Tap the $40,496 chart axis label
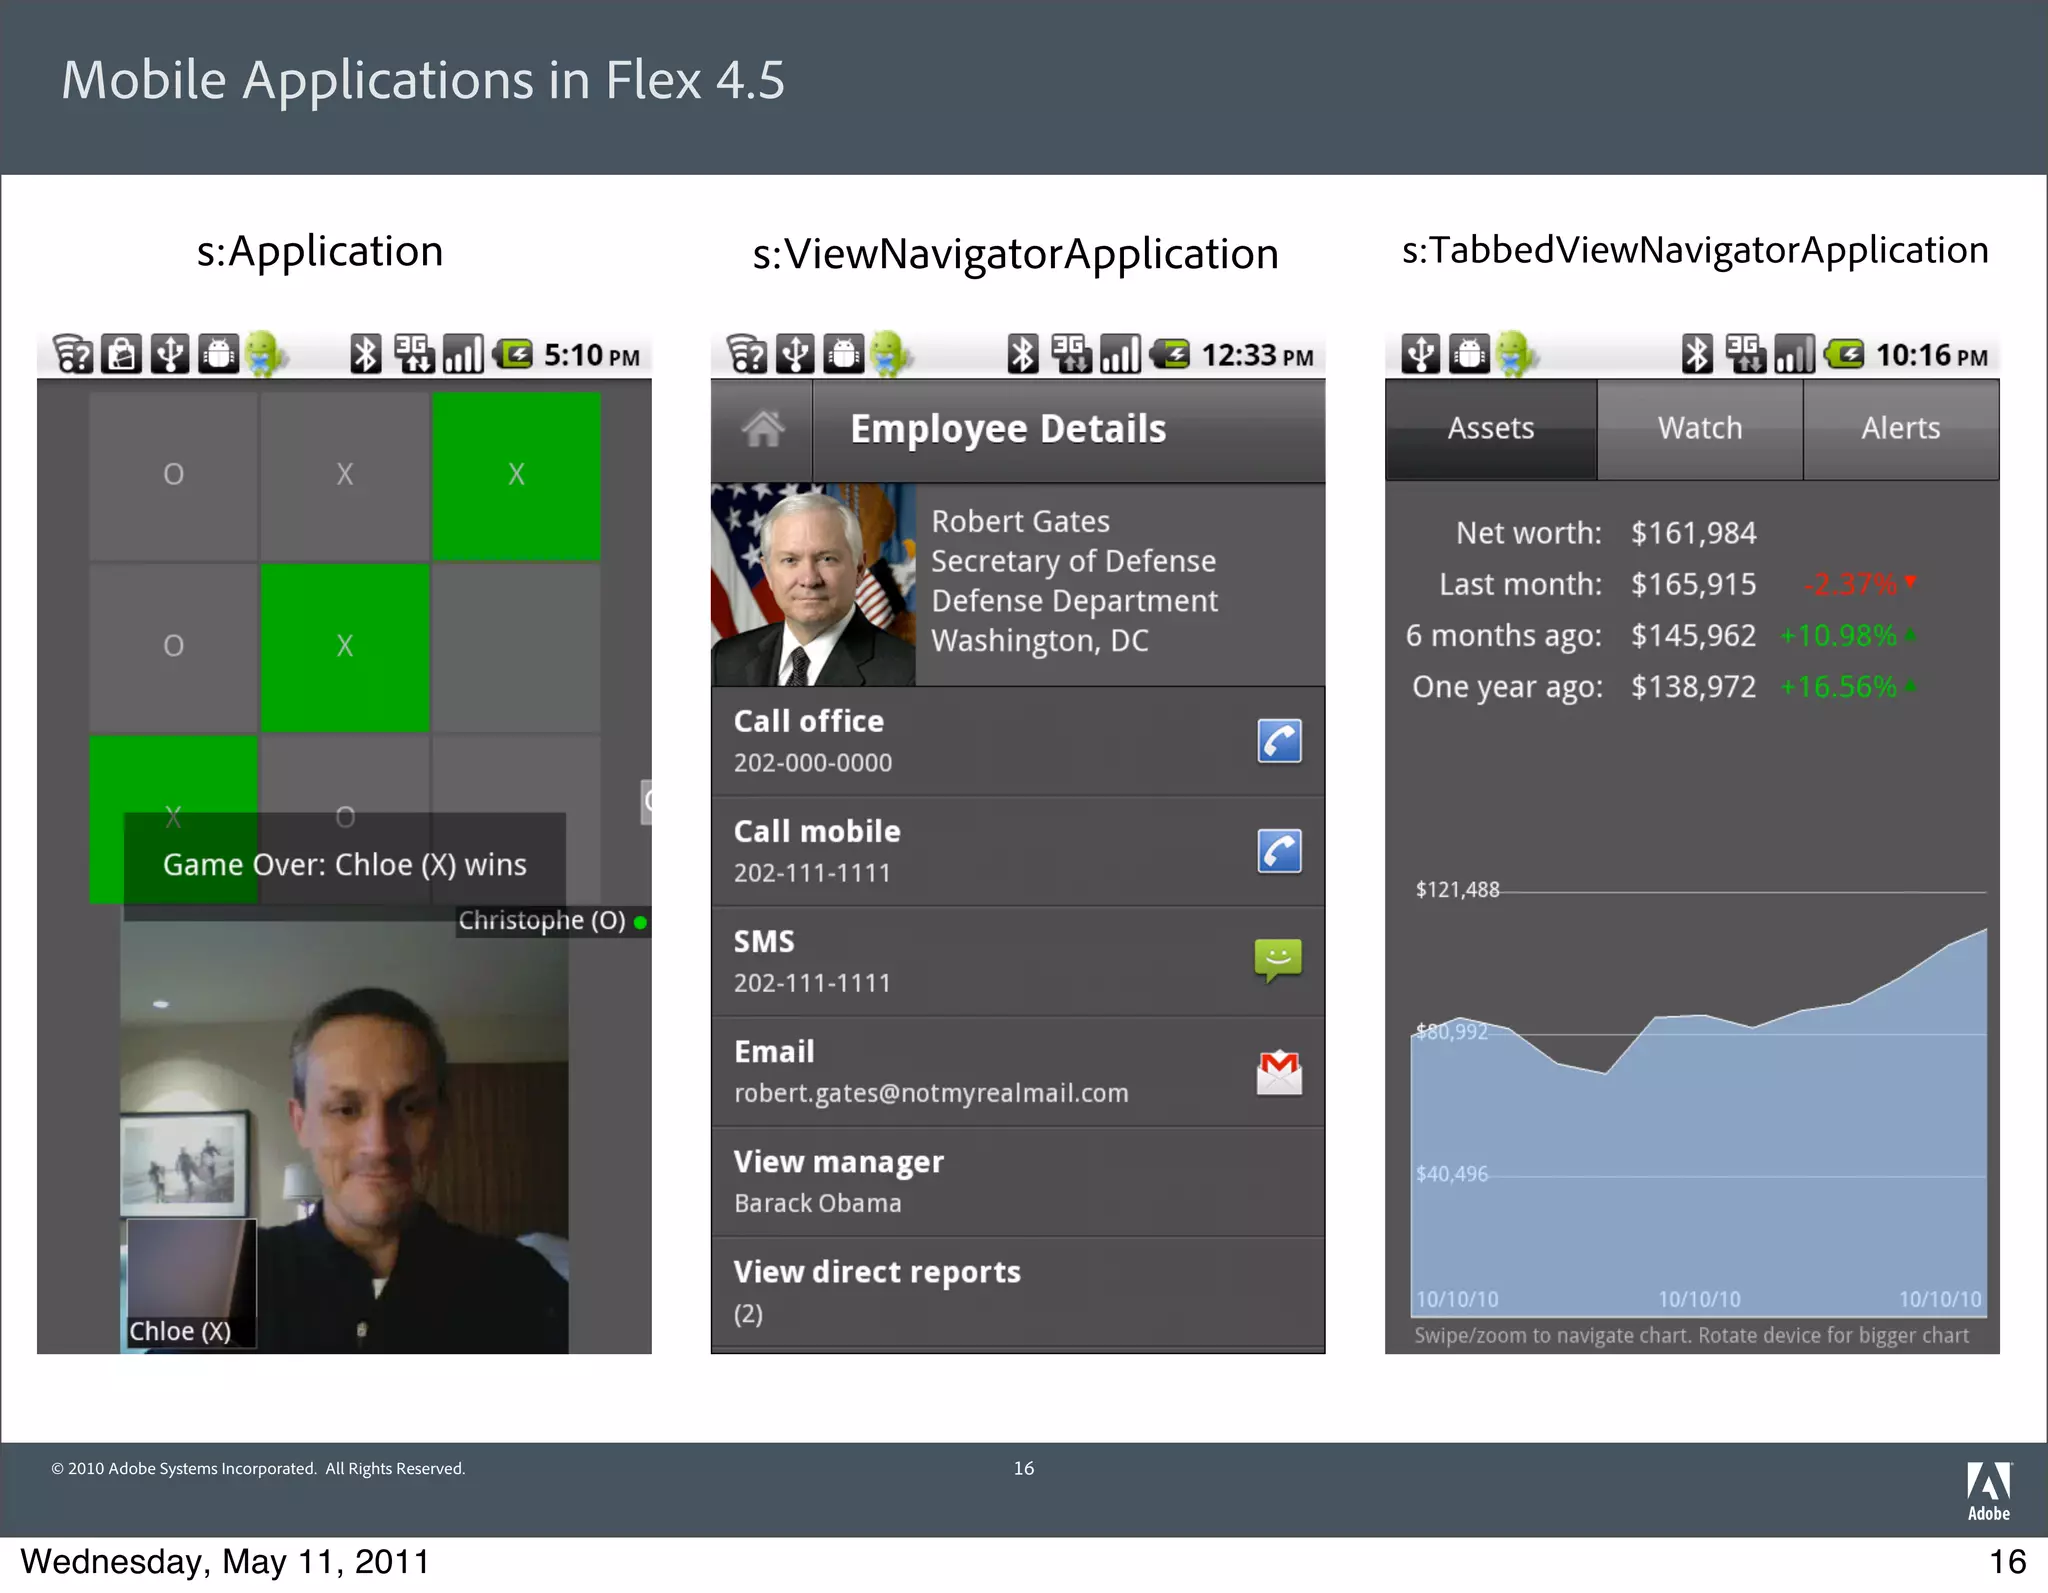Image resolution: width=2048 pixels, height=1593 pixels. click(x=1451, y=1174)
